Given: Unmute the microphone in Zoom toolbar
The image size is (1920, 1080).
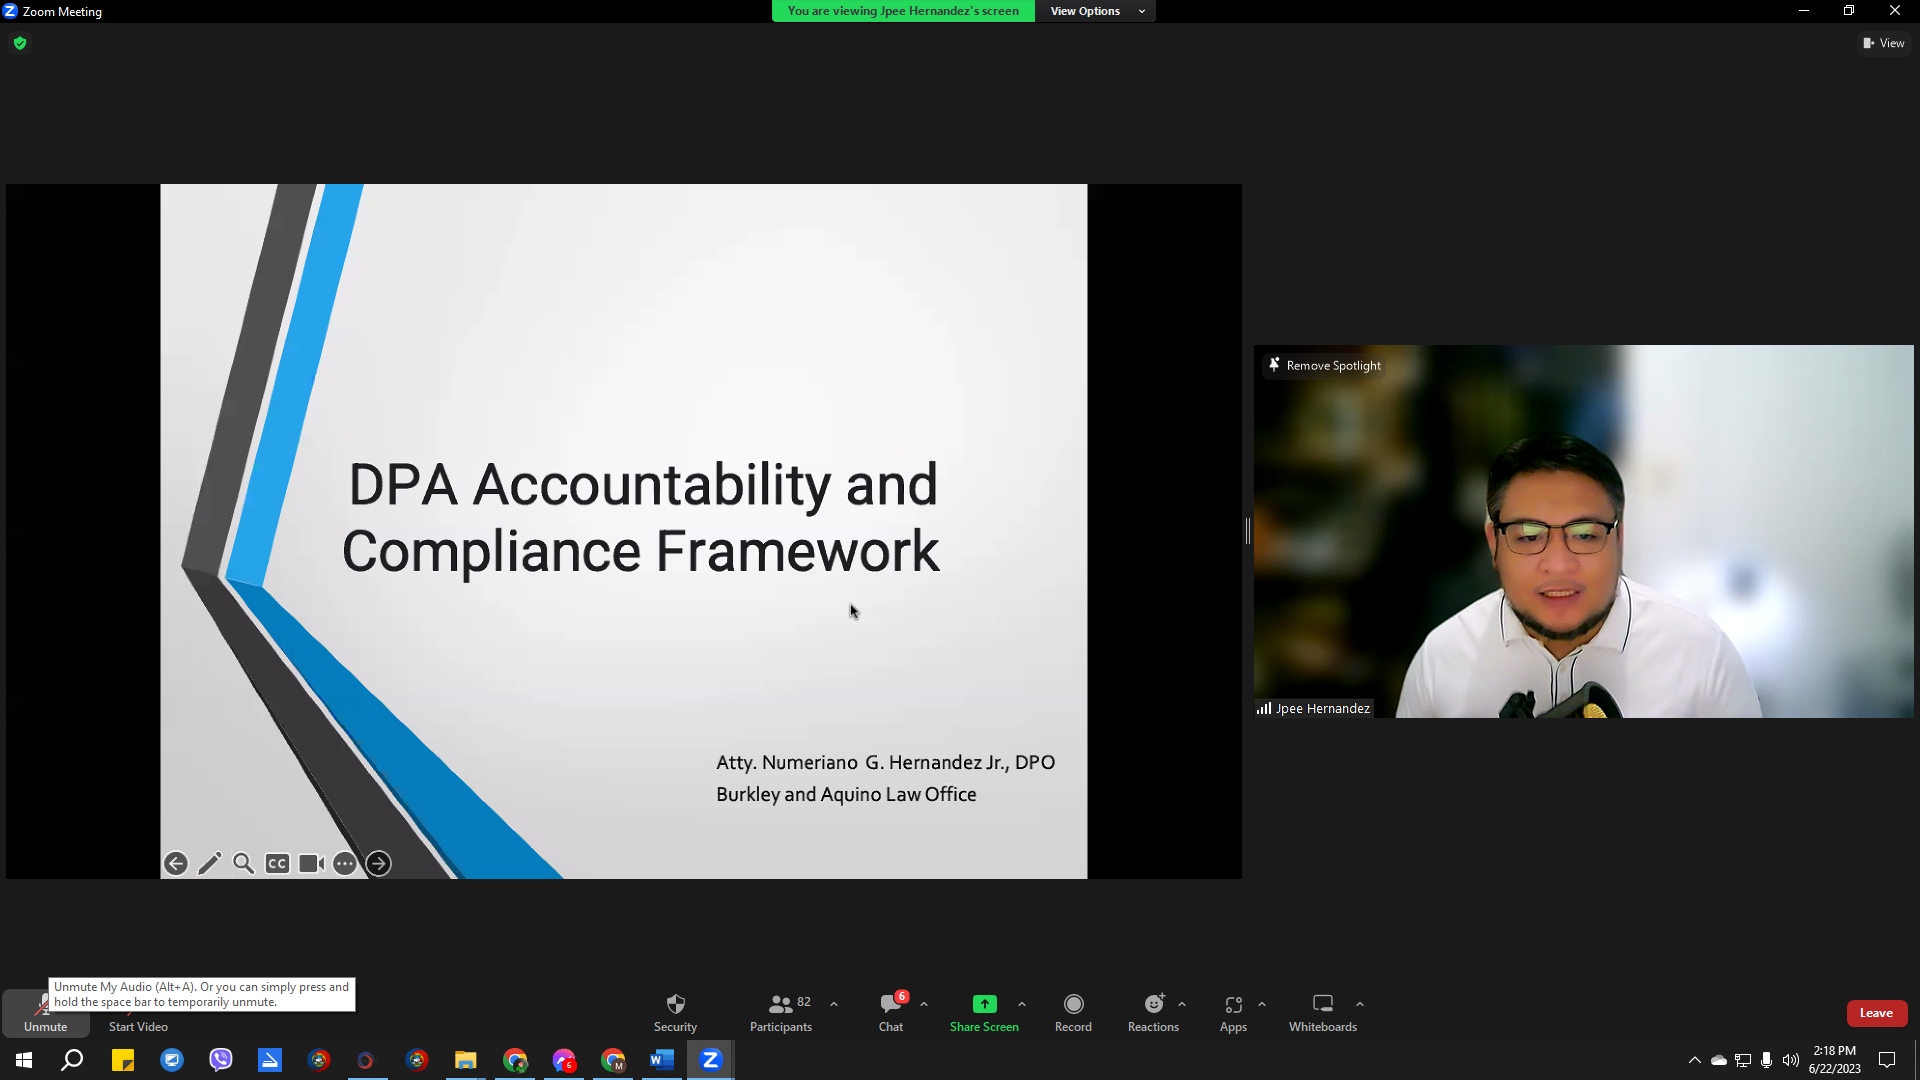Looking at the screenshot, I should coord(45,1014).
